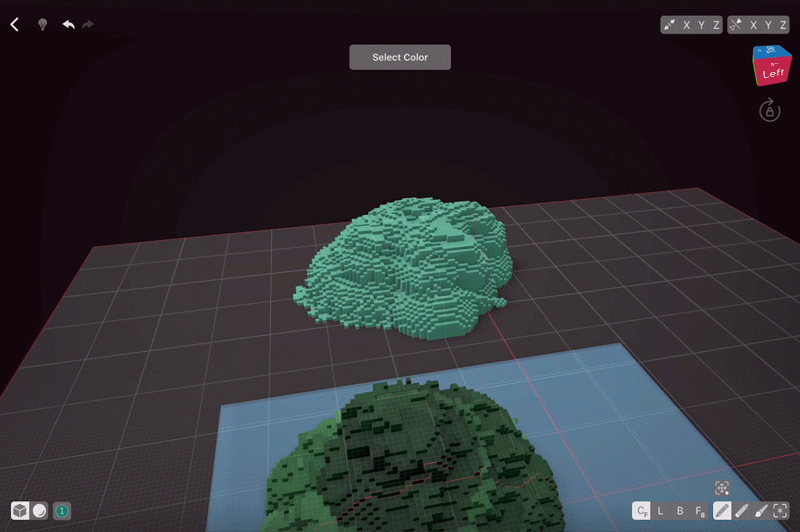Viewport: 800px width, 532px height.
Task: Select the eraser tool
Action: click(x=741, y=511)
